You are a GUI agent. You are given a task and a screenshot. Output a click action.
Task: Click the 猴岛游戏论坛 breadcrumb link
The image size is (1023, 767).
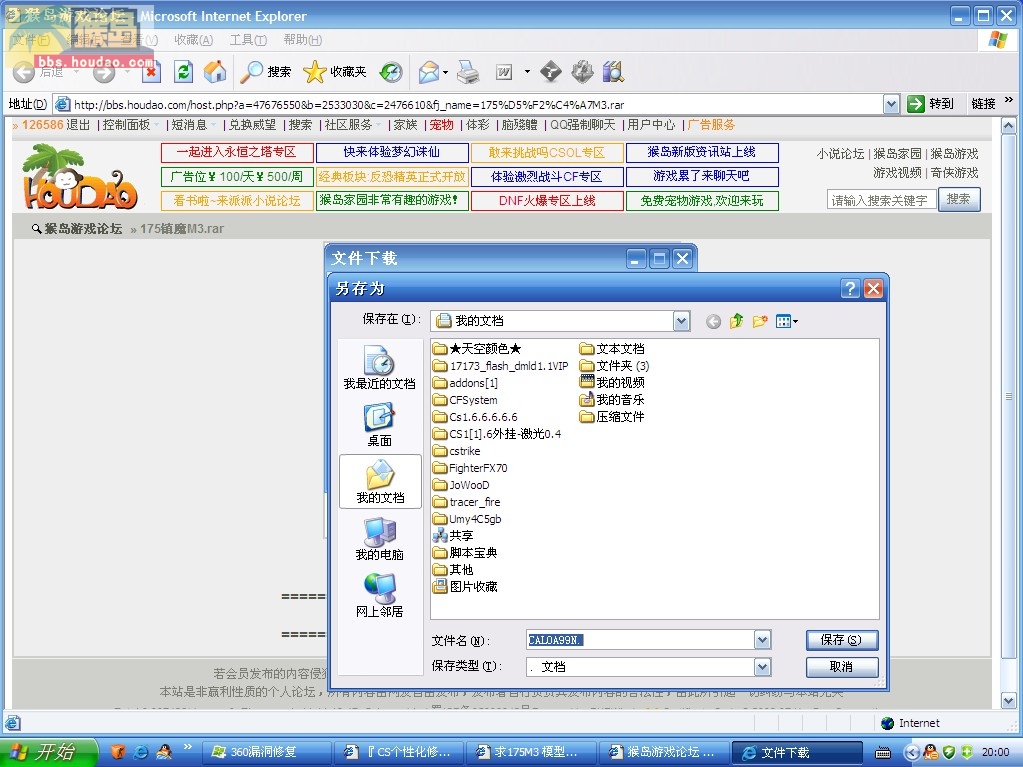click(83, 228)
